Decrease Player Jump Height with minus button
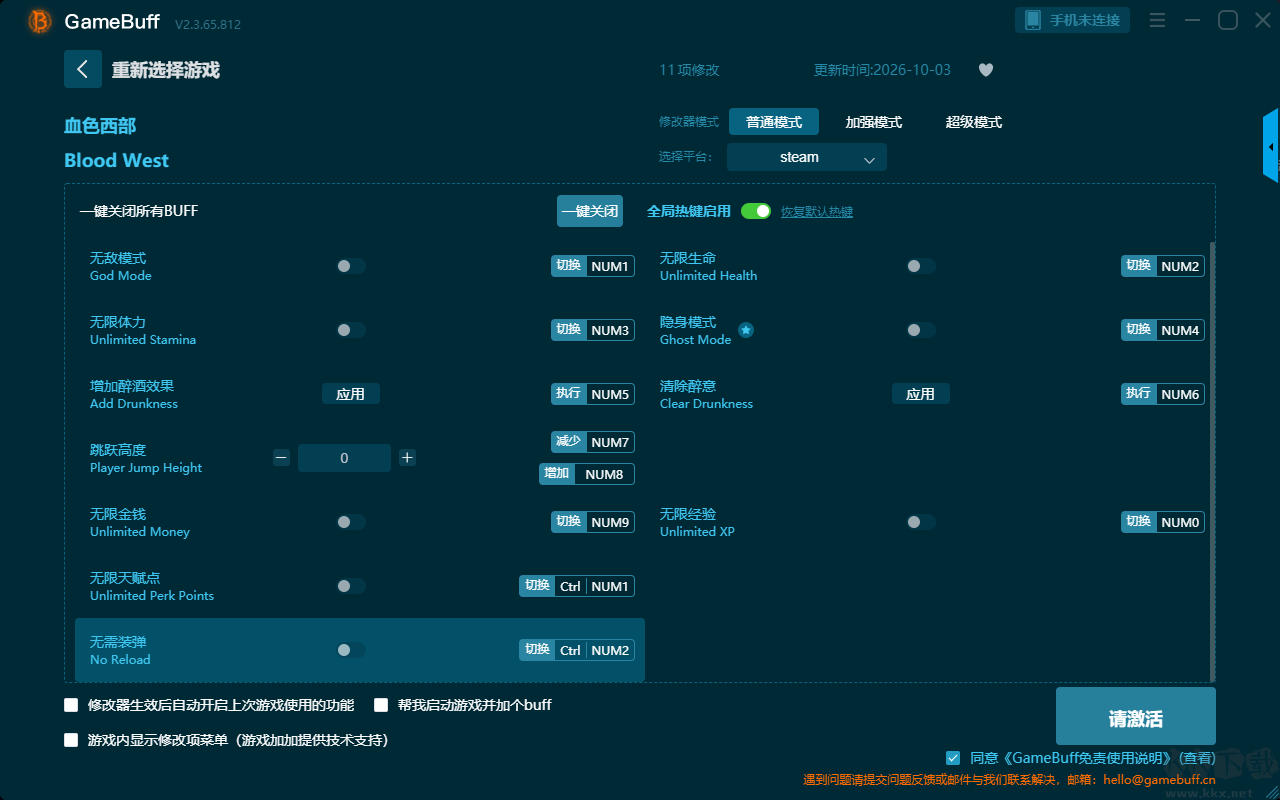Viewport: 1280px width, 800px height. click(281, 458)
